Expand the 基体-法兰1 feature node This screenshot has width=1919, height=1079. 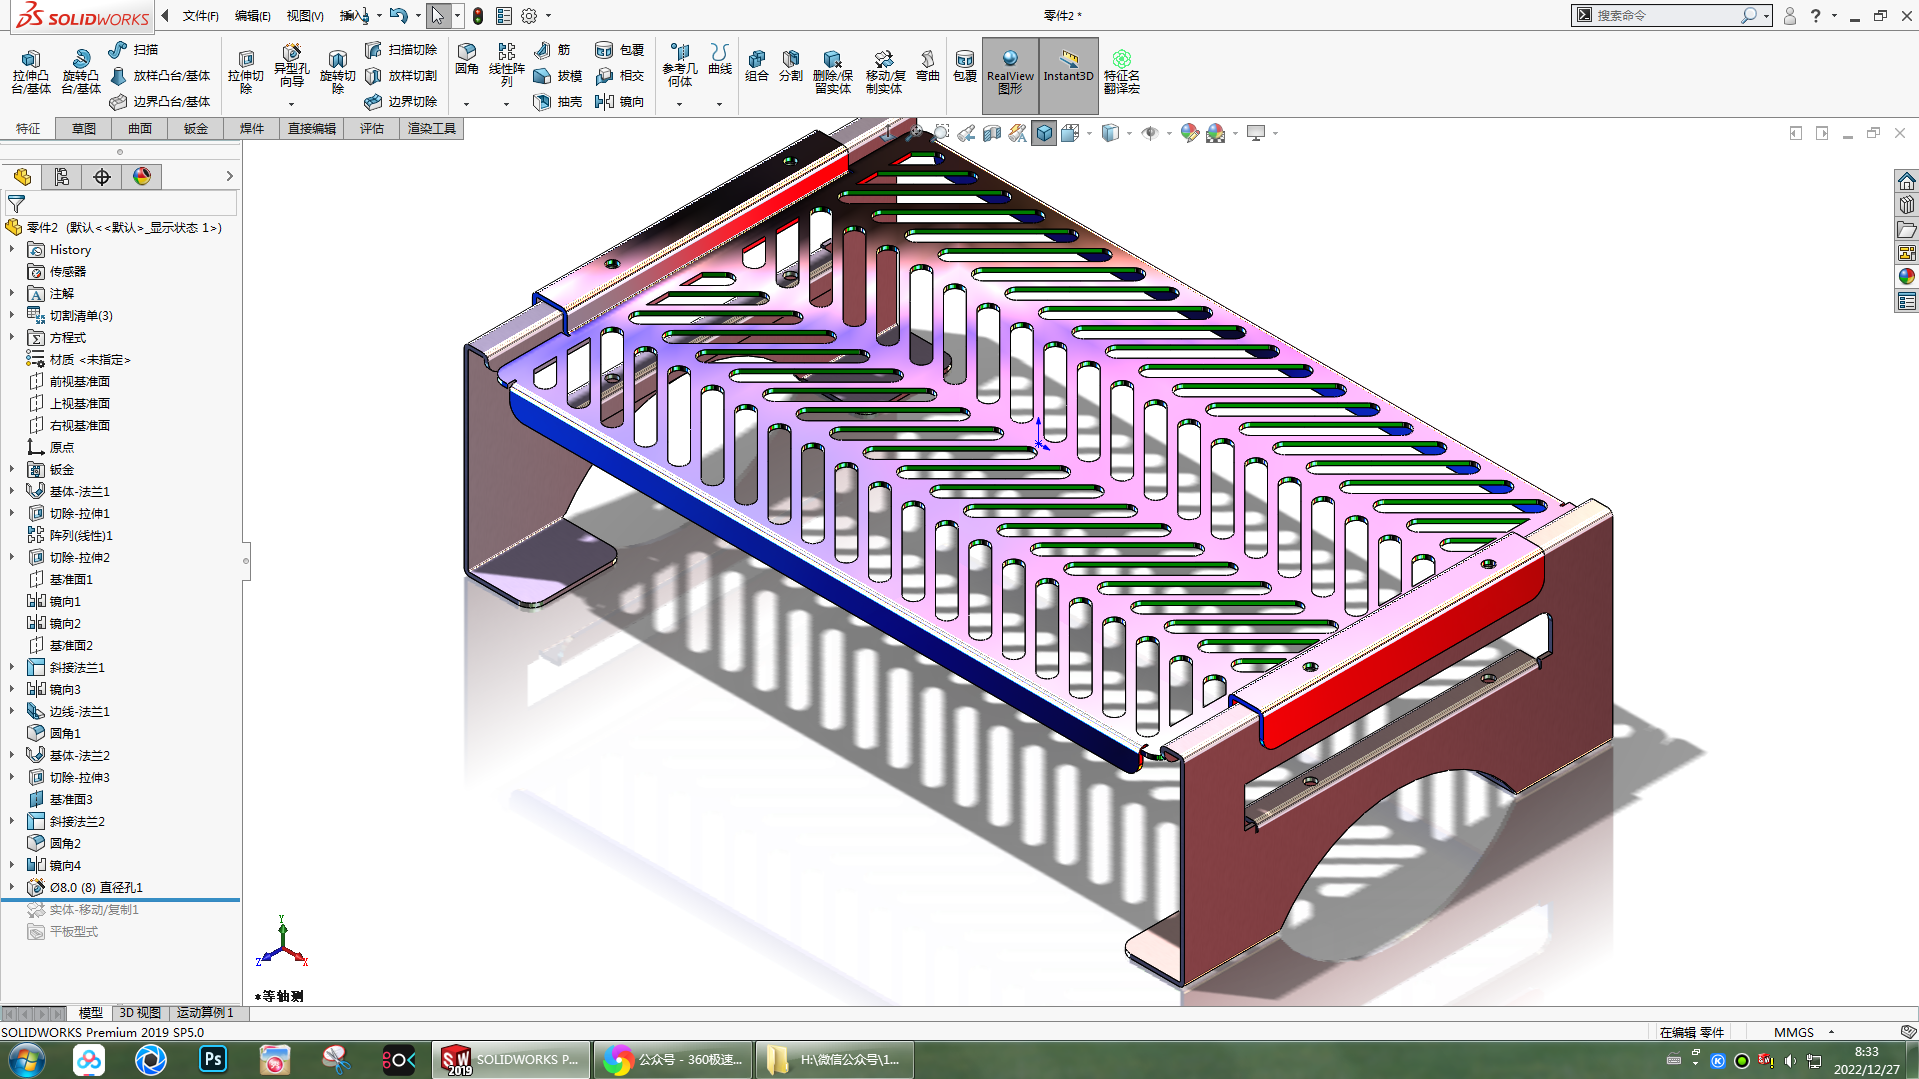12,491
